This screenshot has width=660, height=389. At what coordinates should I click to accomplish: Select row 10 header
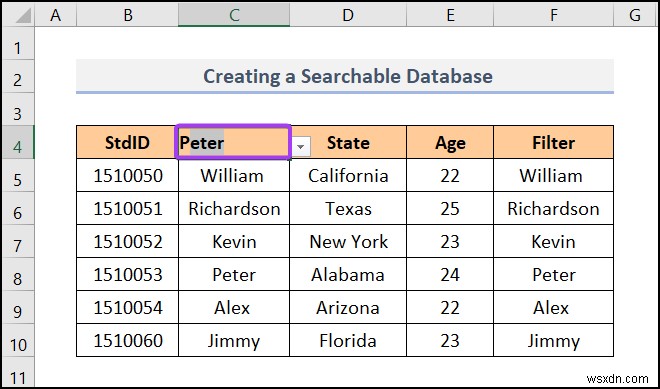pos(18,340)
